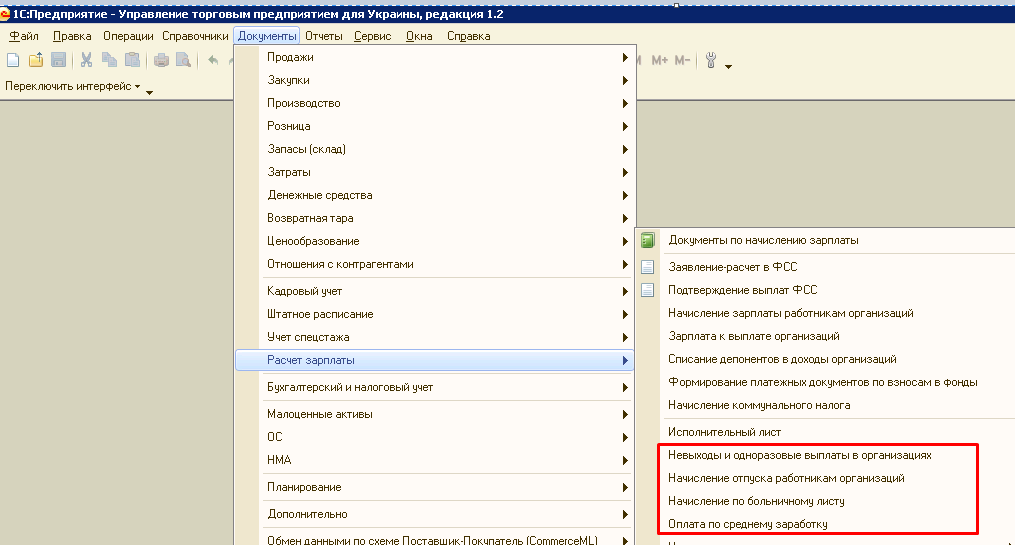Expand the Штатное расписание submenu

[435, 315]
